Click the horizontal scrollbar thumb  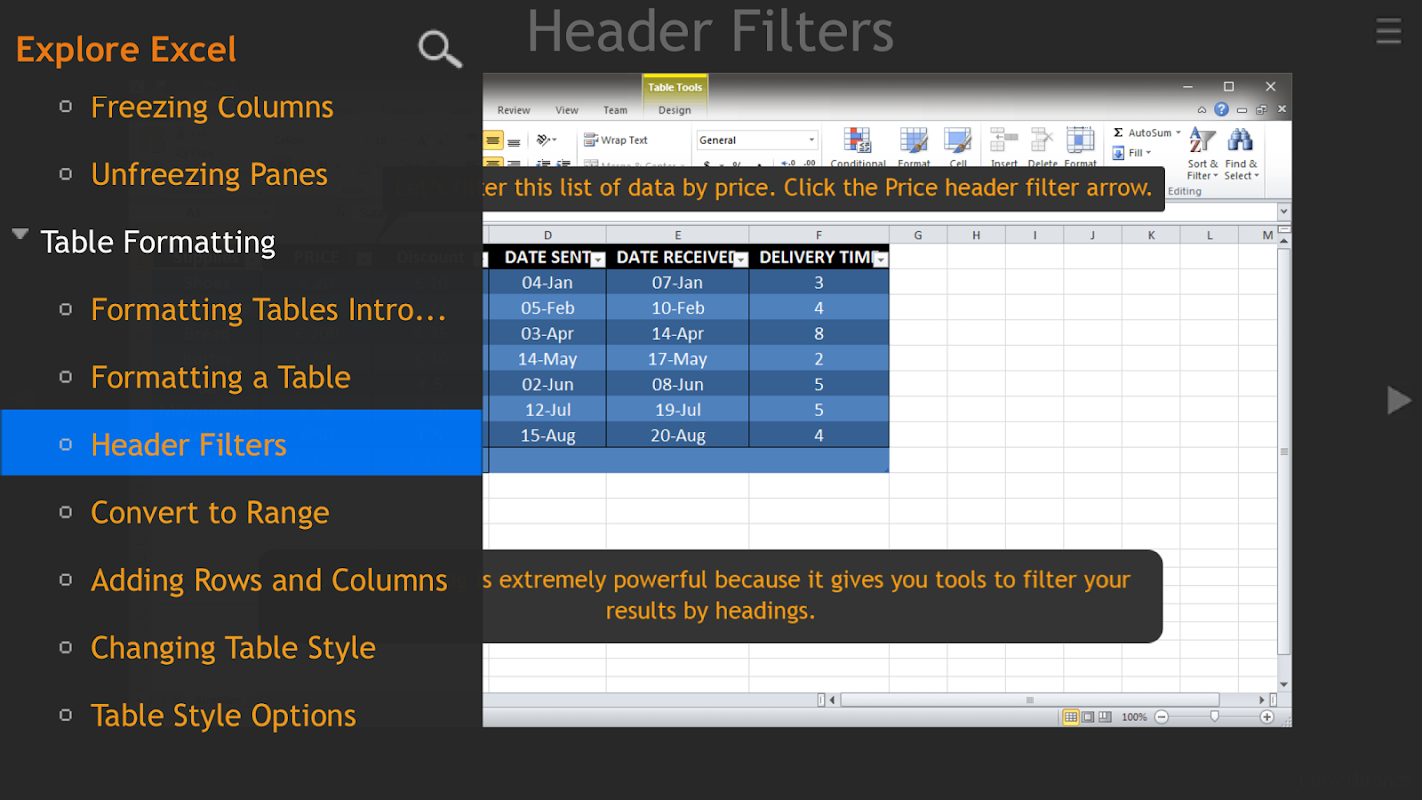coord(1030,700)
